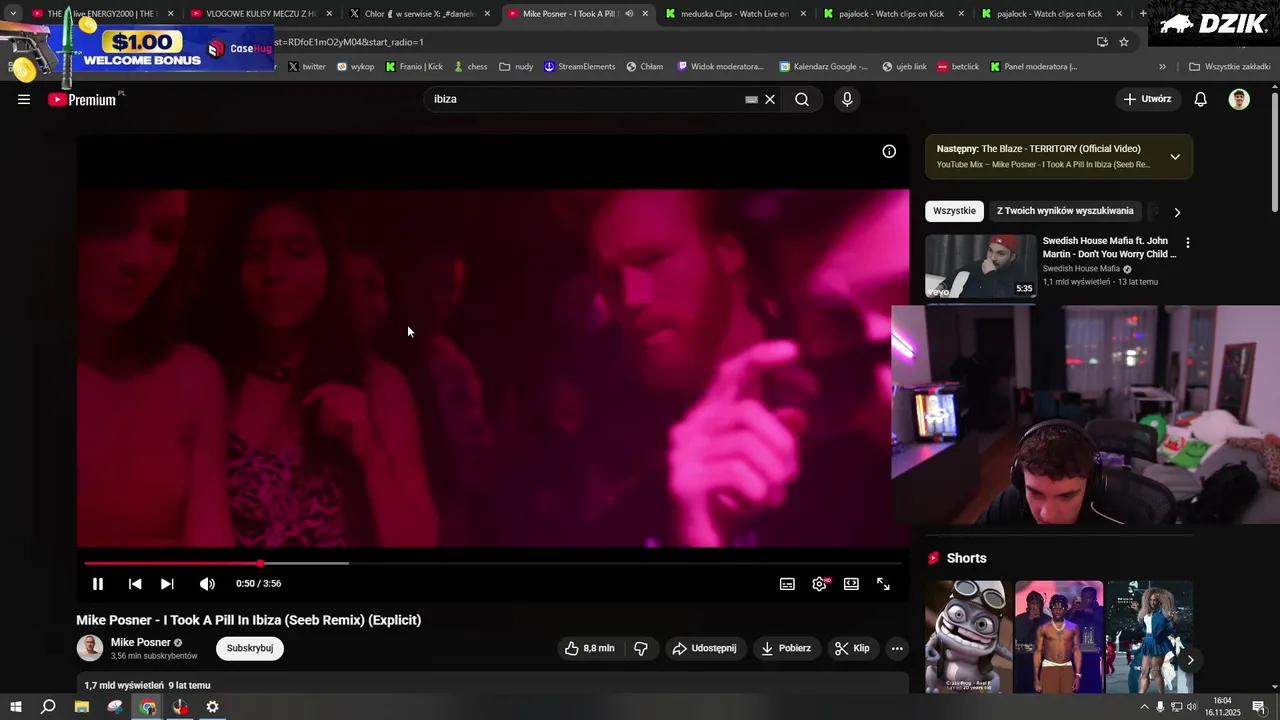Seek on the red video progress bar
1280x720 pixels.
pos(492,563)
